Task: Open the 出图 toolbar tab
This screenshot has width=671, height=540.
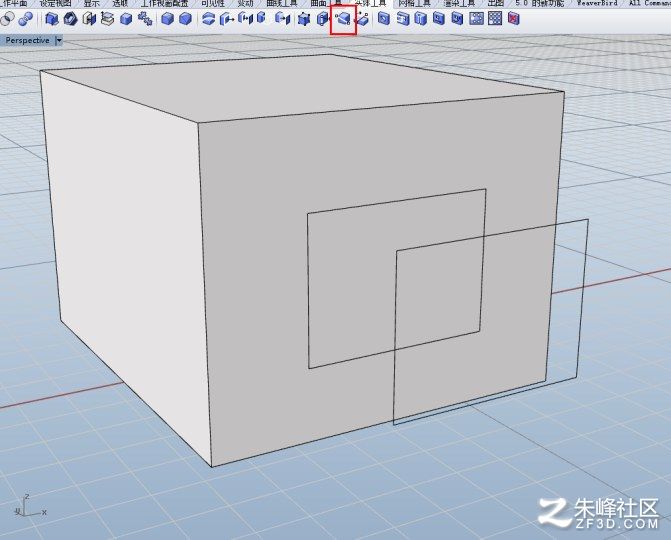Action: (x=495, y=3)
